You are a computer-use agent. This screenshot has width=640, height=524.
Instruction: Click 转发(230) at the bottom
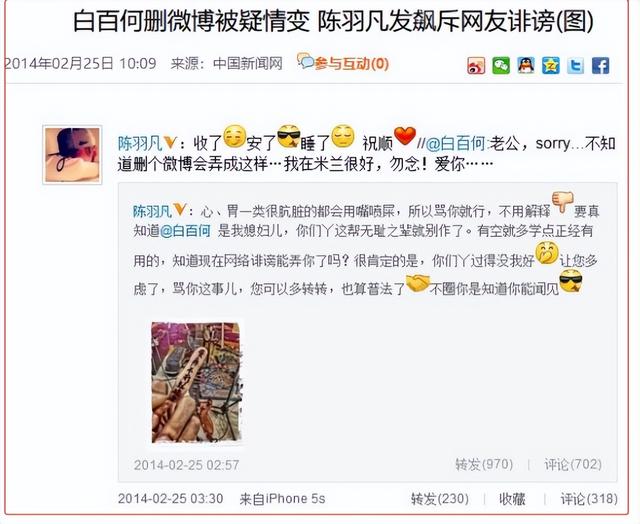[x=440, y=499]
